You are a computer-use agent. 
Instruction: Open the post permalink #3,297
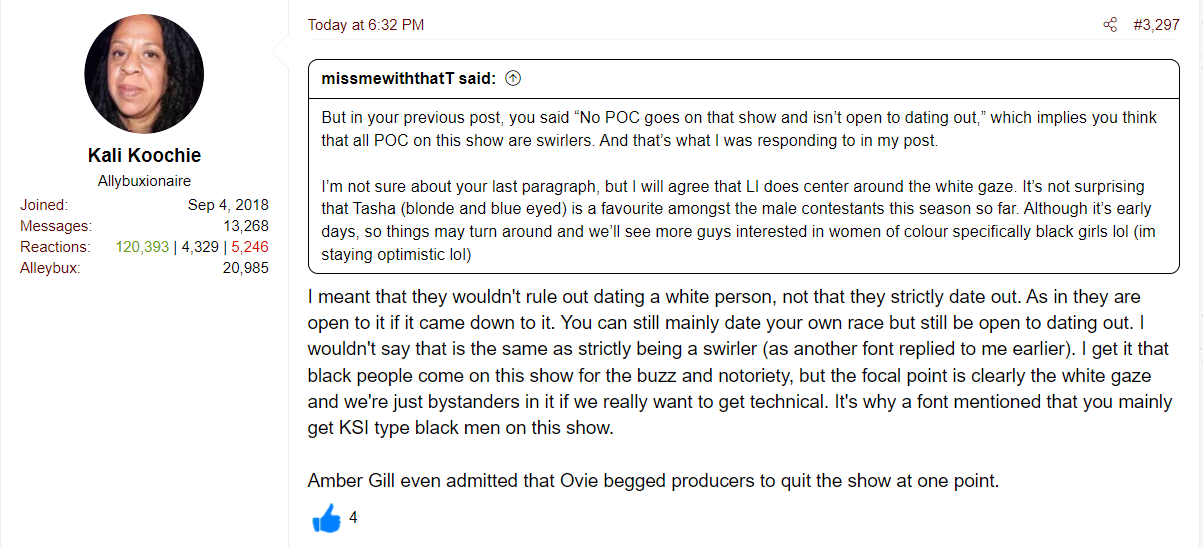pos(1156,25)
